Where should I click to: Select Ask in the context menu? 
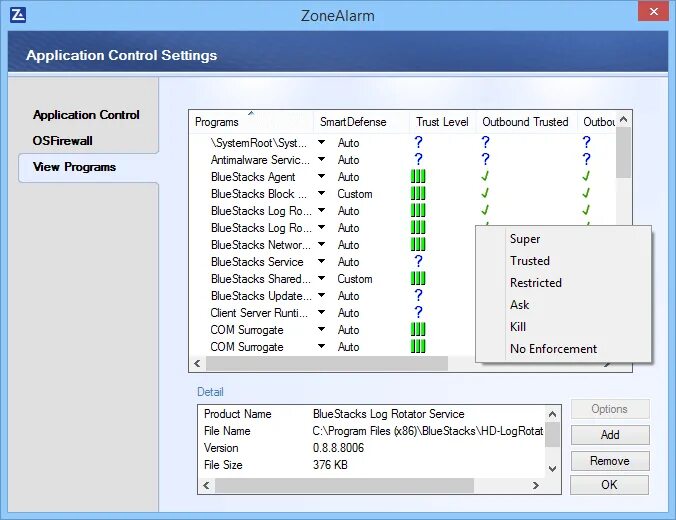[563, 305]
